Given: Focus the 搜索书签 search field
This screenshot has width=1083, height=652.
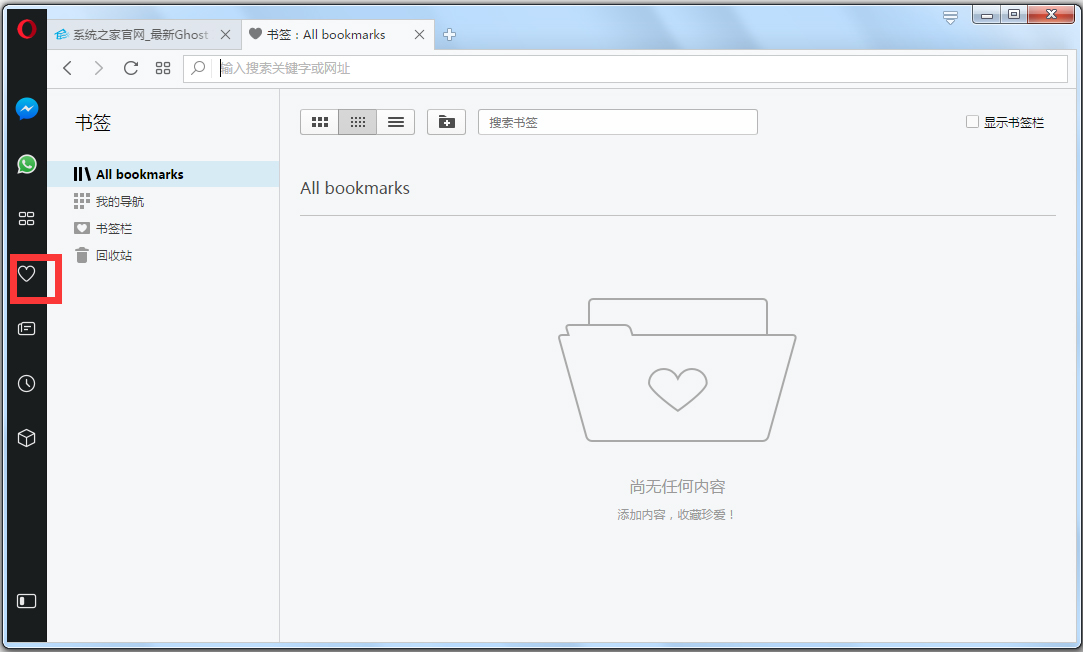Looking at the screenshot, I should coord(617,122).
